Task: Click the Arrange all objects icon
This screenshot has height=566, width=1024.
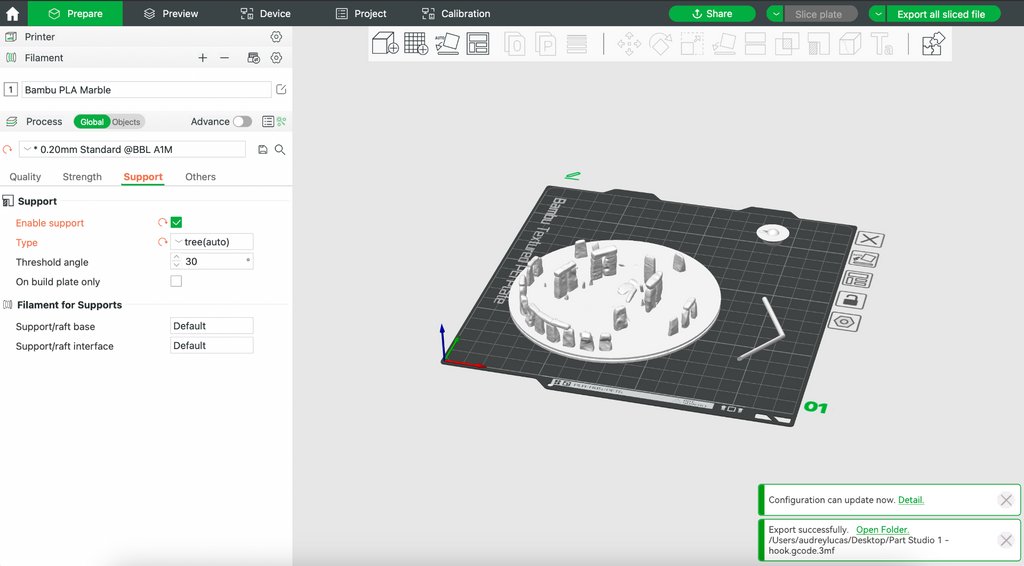Action: click(478, 44)
